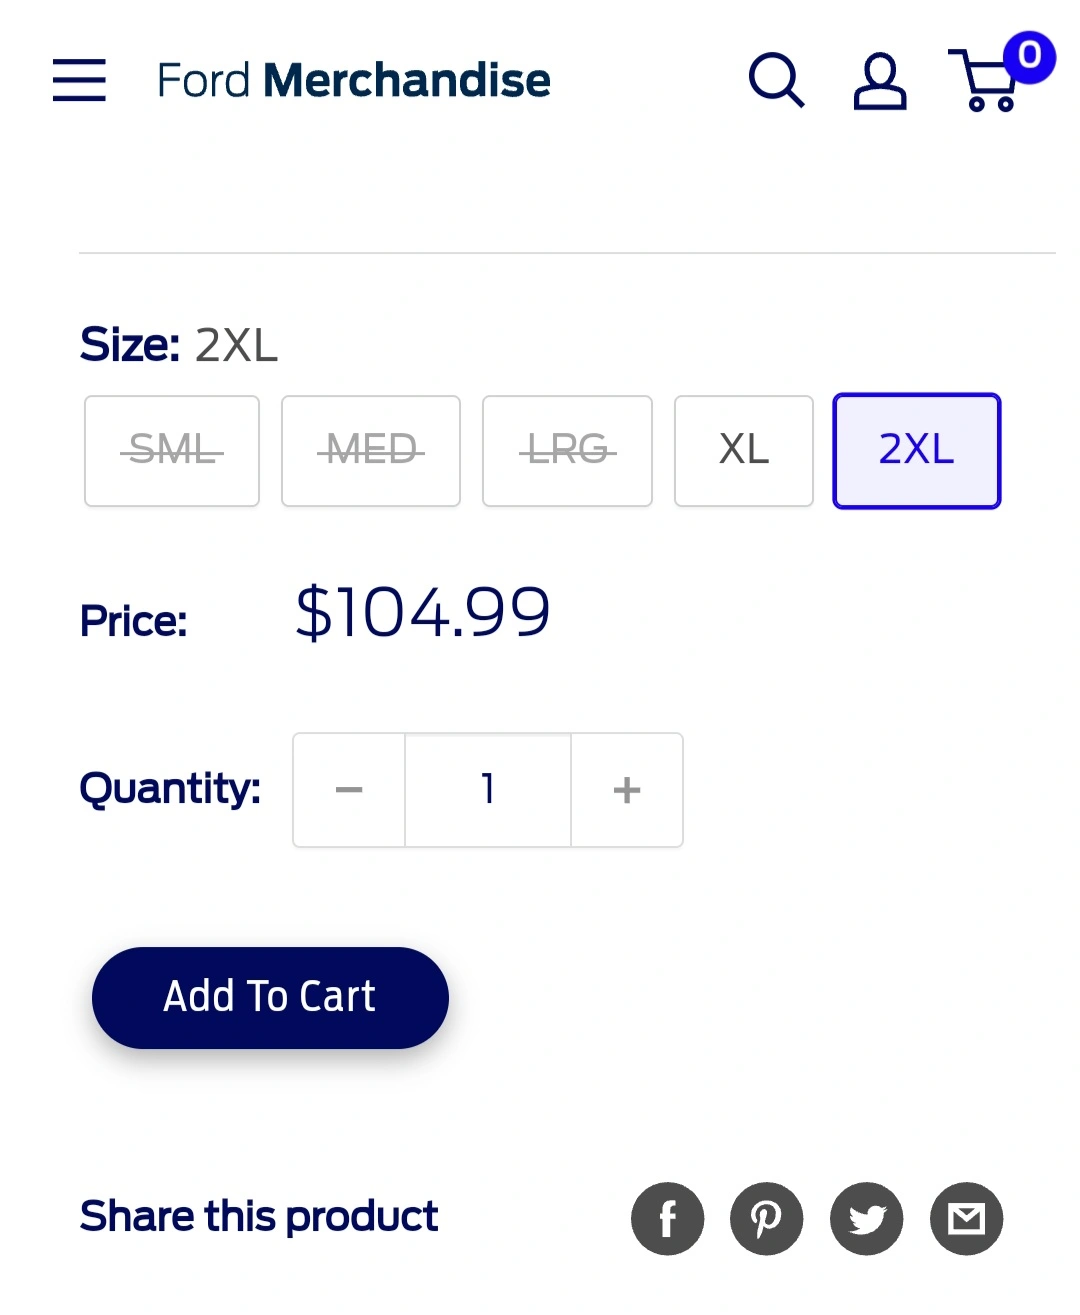Select size SML option
The image size is (1080, 1315).
tap(172, 451)
